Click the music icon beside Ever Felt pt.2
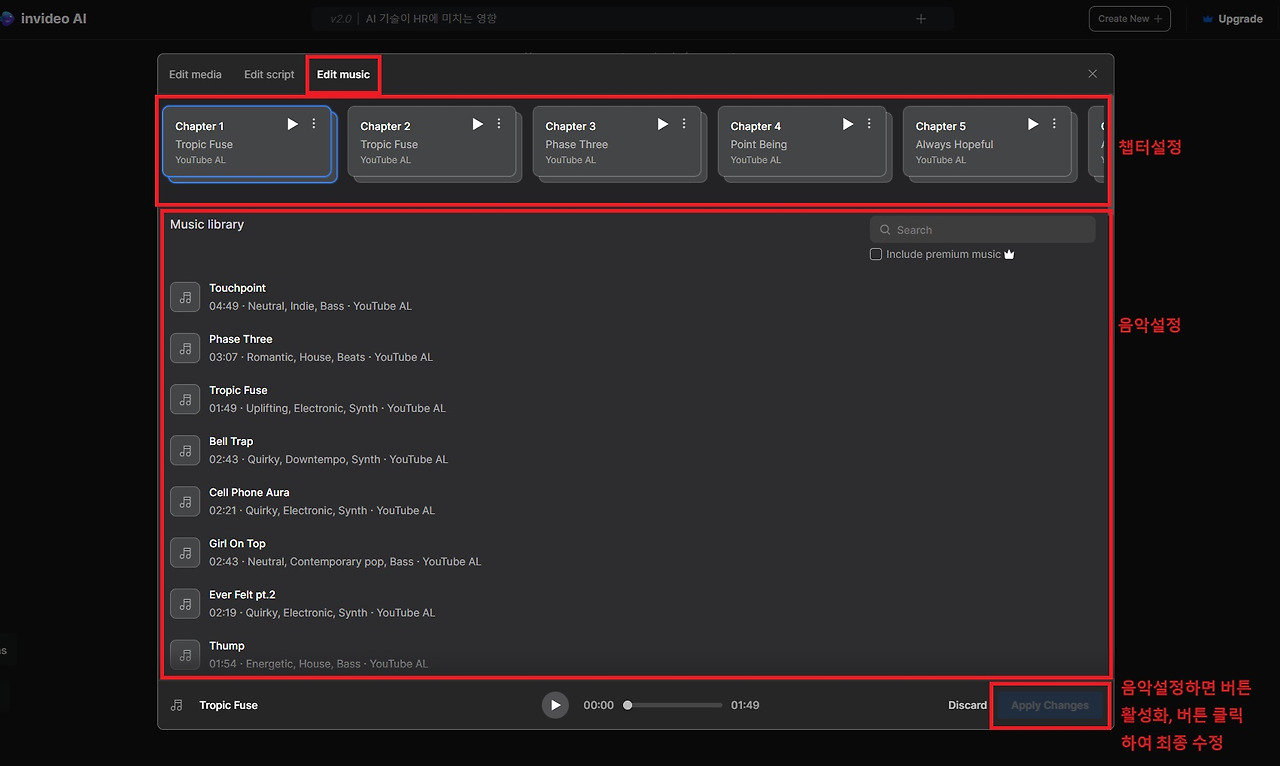The width and height of the screenshot is (1280, 766). point(185,603)
